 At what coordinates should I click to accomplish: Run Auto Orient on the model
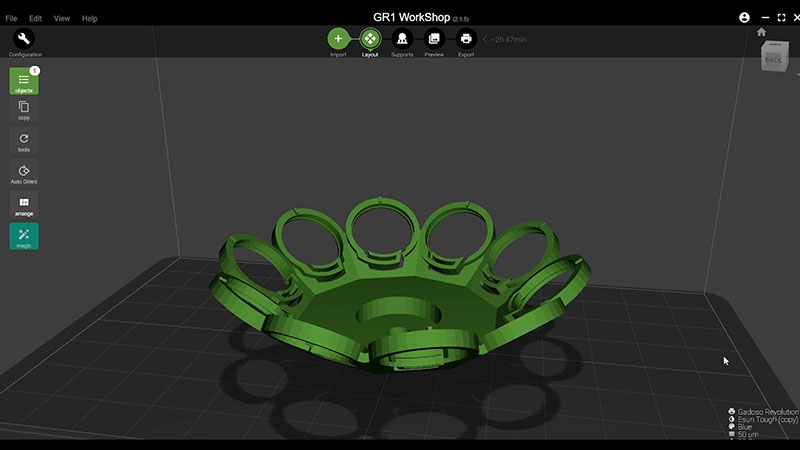coord(24,172)
